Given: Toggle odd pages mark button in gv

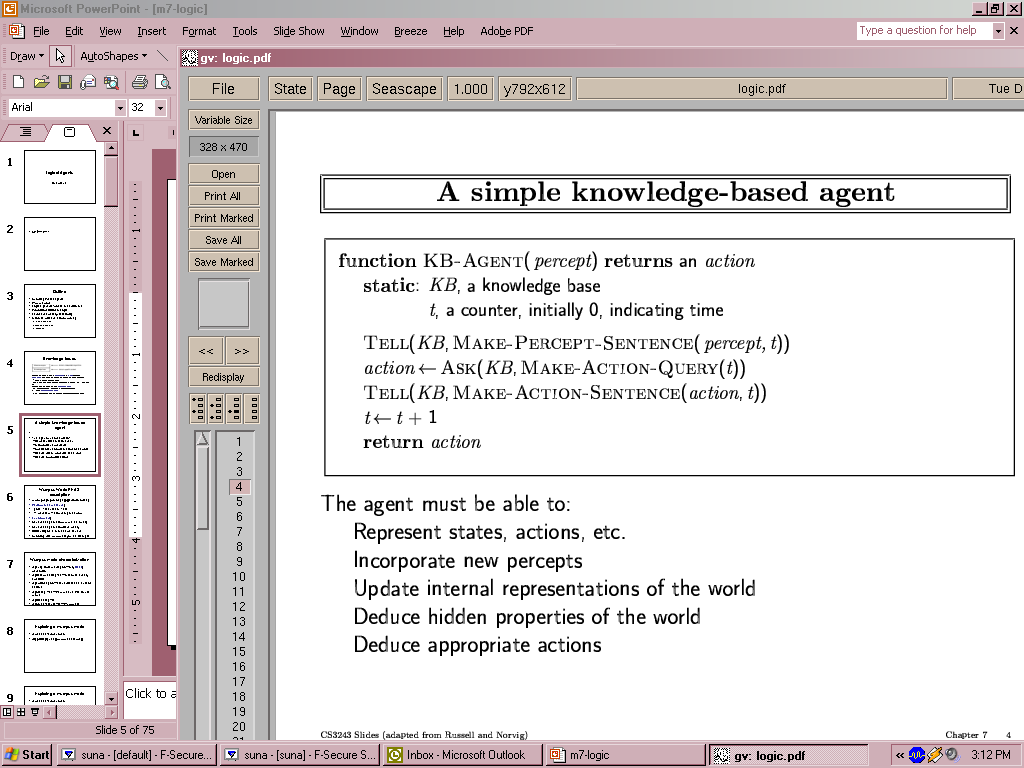Looking at the screenshot, I should [x=199, y=408].
